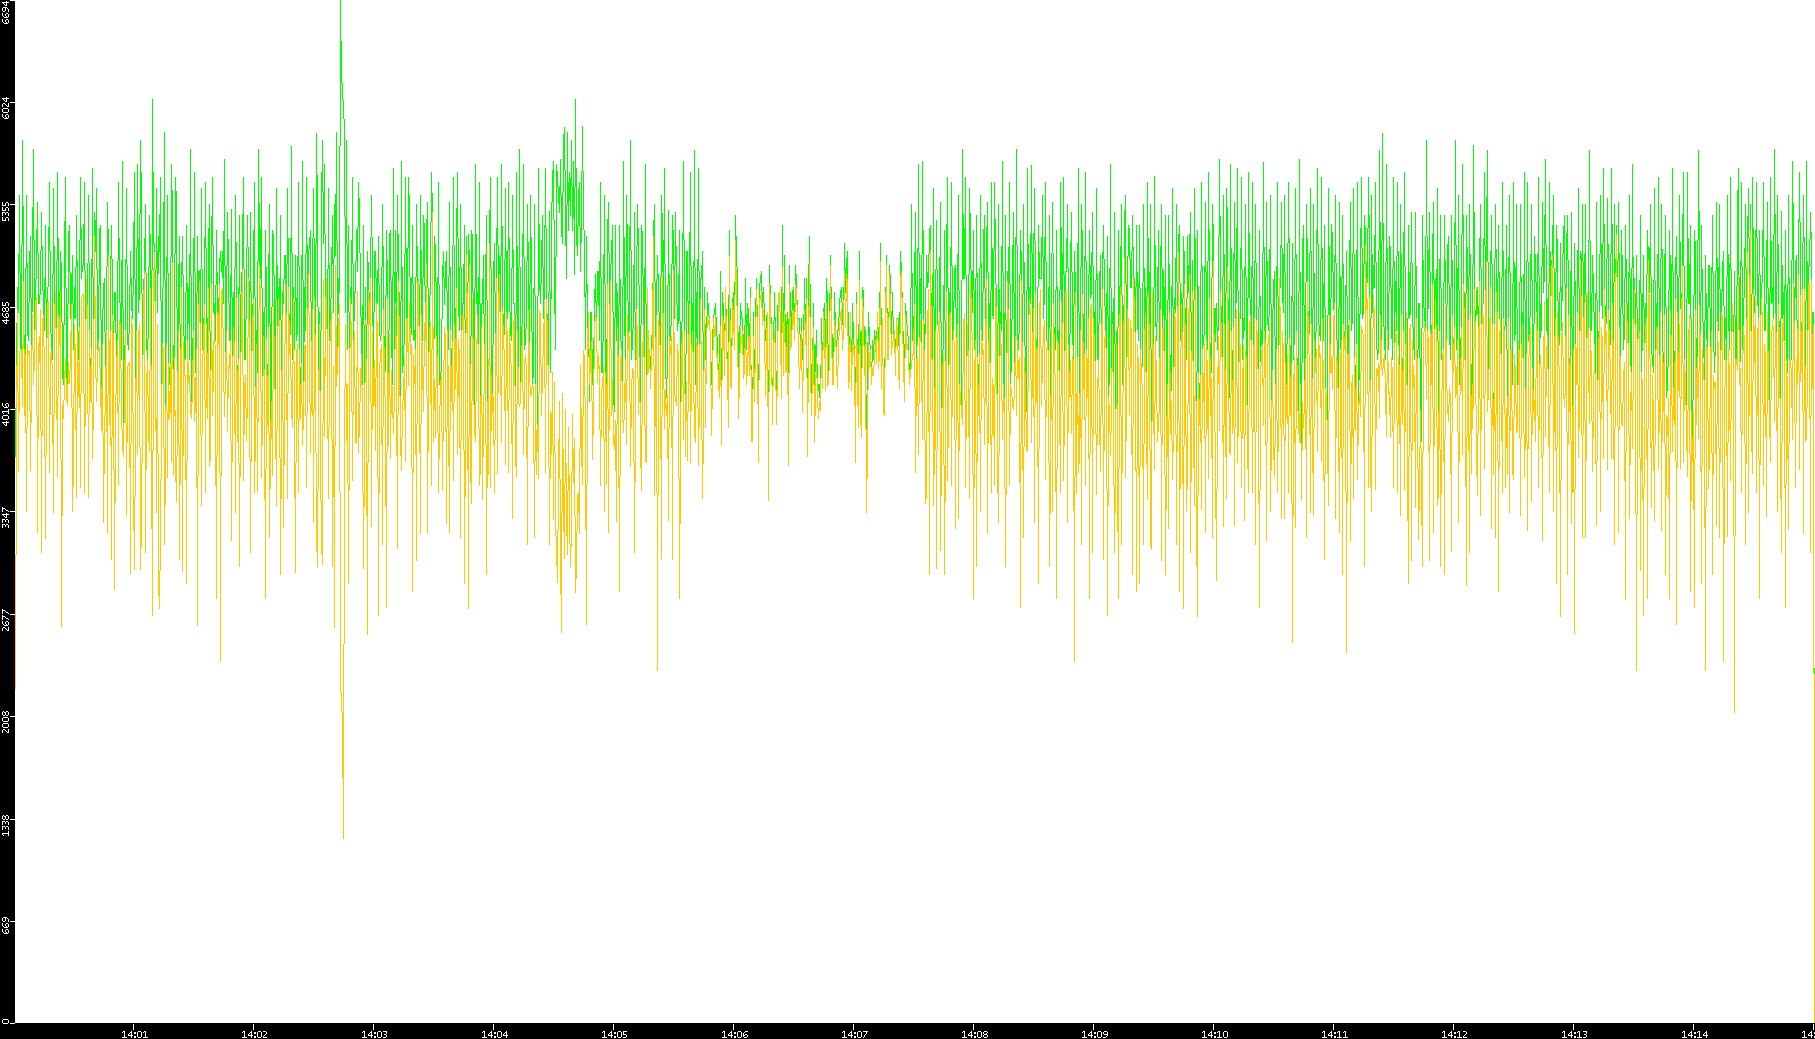Click the 14:09 time axis label
The width and height of the screenshot is (1815, 1039).
[x=1094, y=1033]
